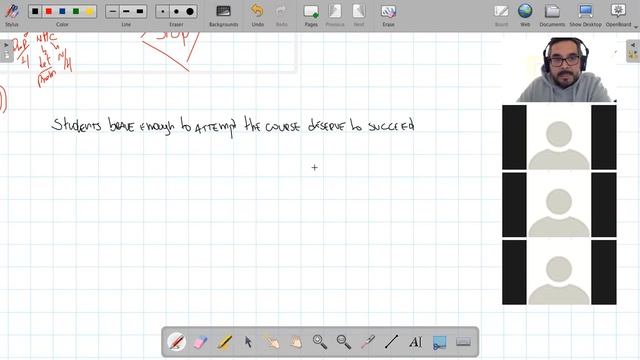
Task: Switch to Web mode
Action: tap(525, 15)
